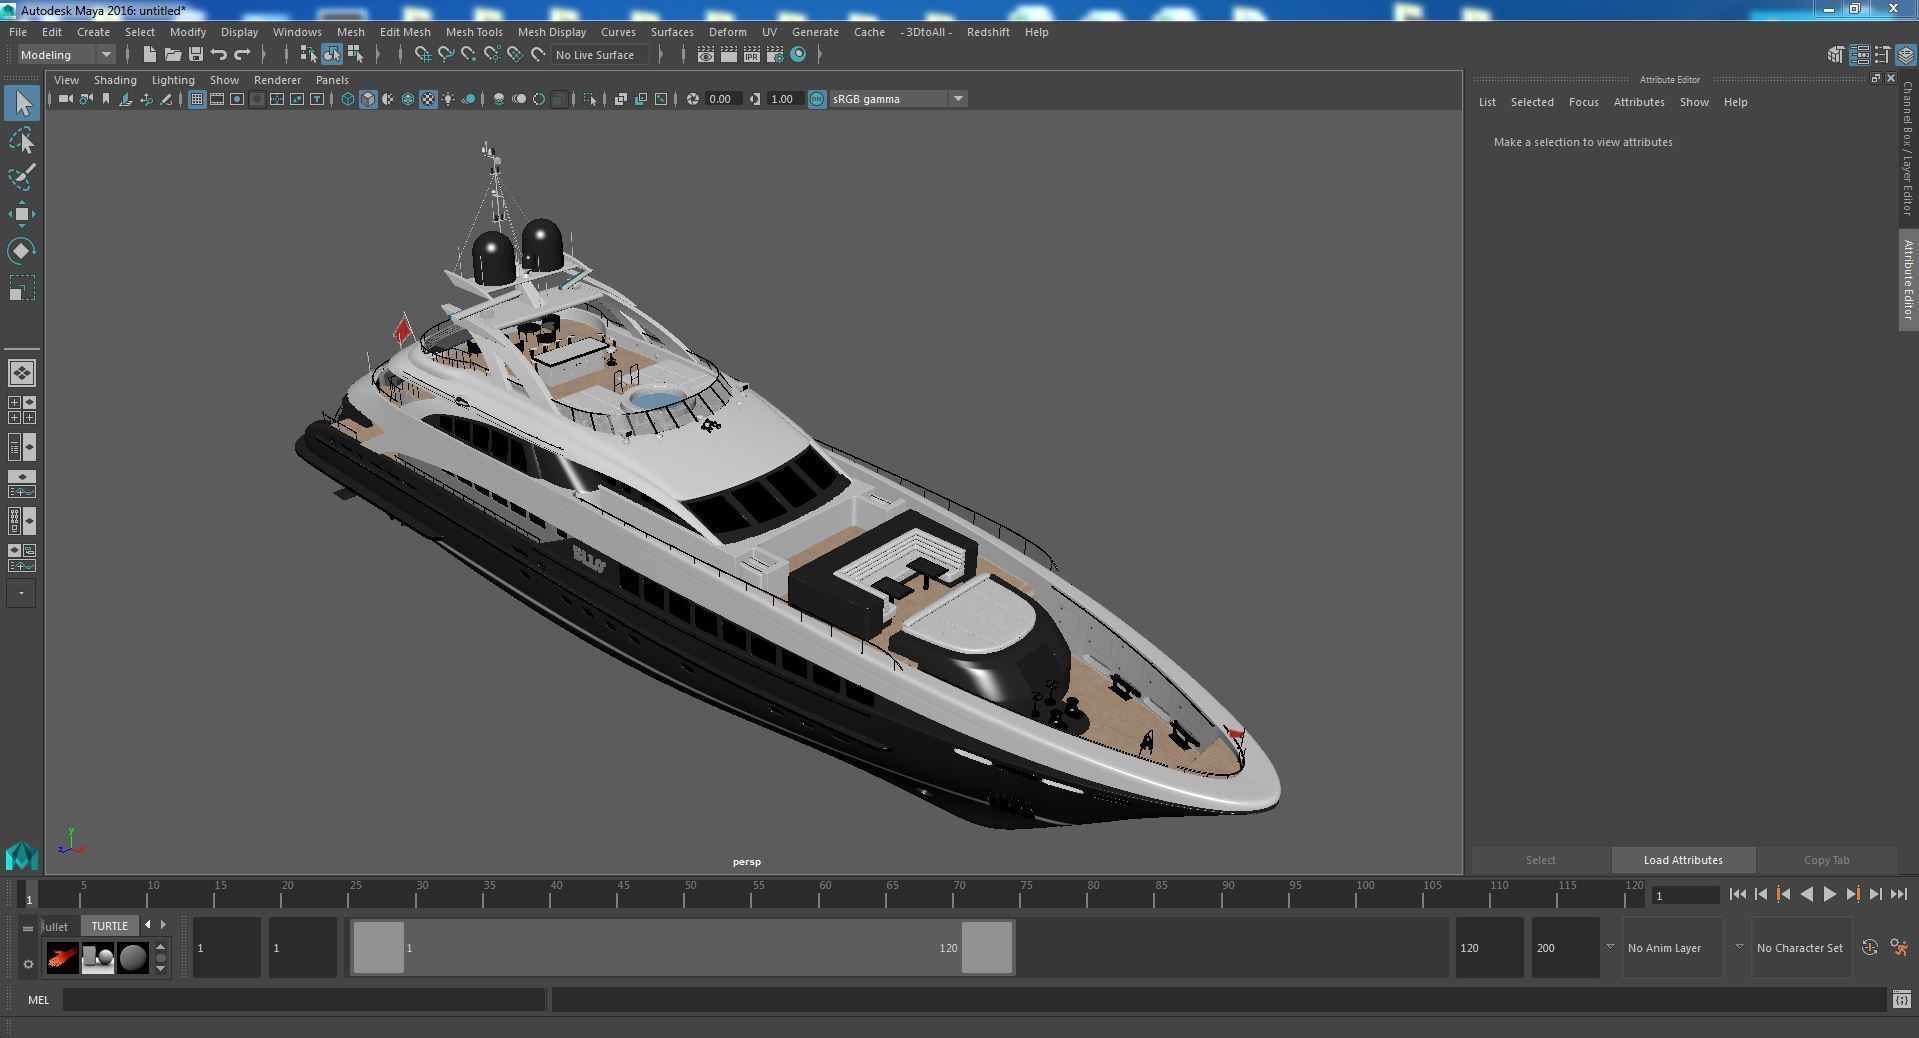This screenshot has width=1919, height=1038.
Task: Open a scene with folder icon
Action: (173, 54)
